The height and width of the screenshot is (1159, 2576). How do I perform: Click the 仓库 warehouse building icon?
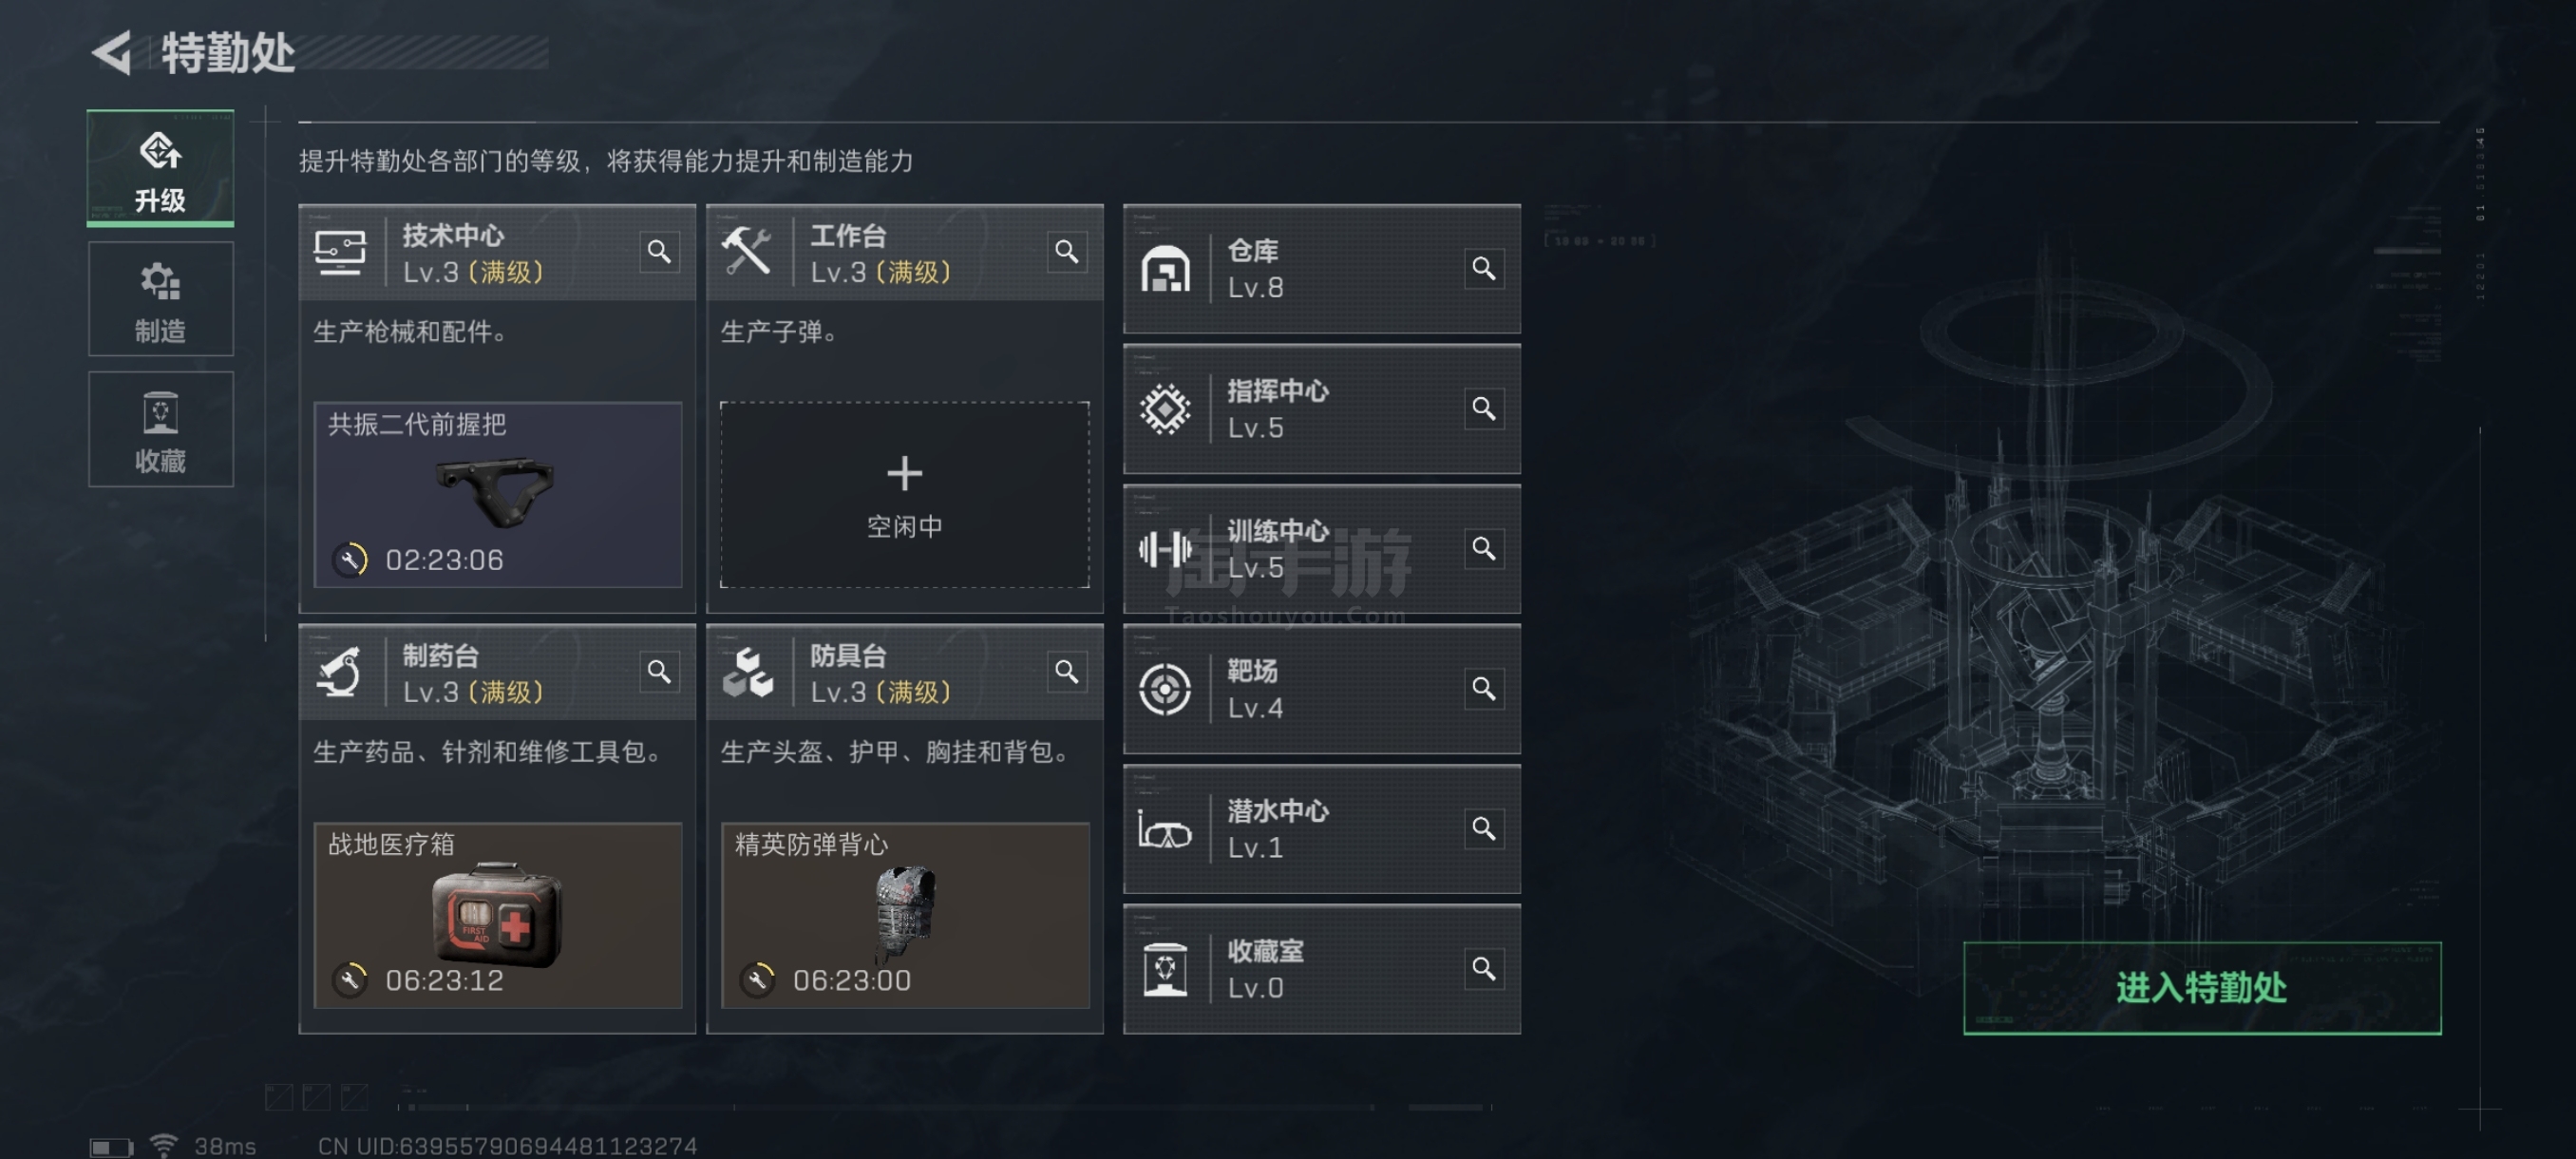pyautogui.click(x=1165, y=269)
